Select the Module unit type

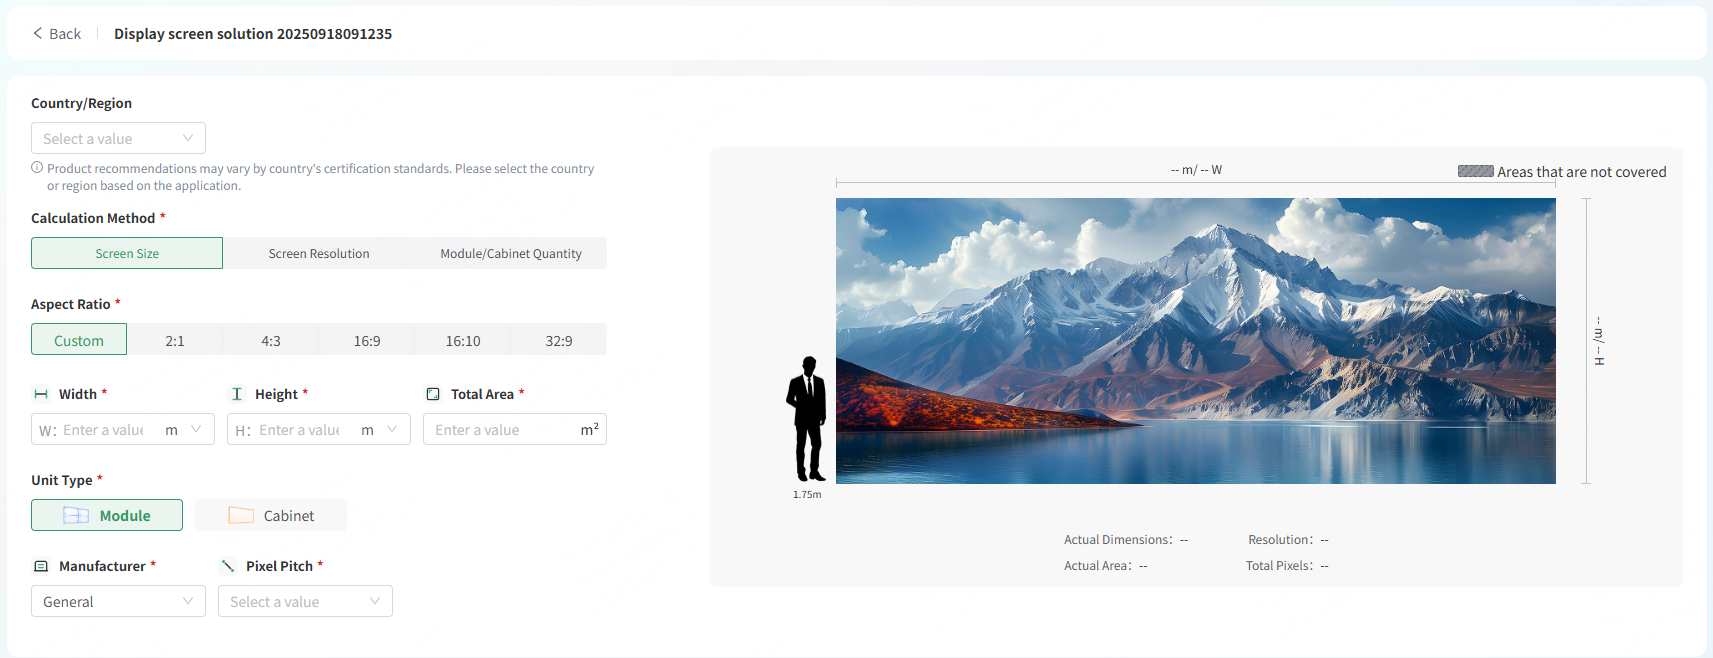(107, 515)
